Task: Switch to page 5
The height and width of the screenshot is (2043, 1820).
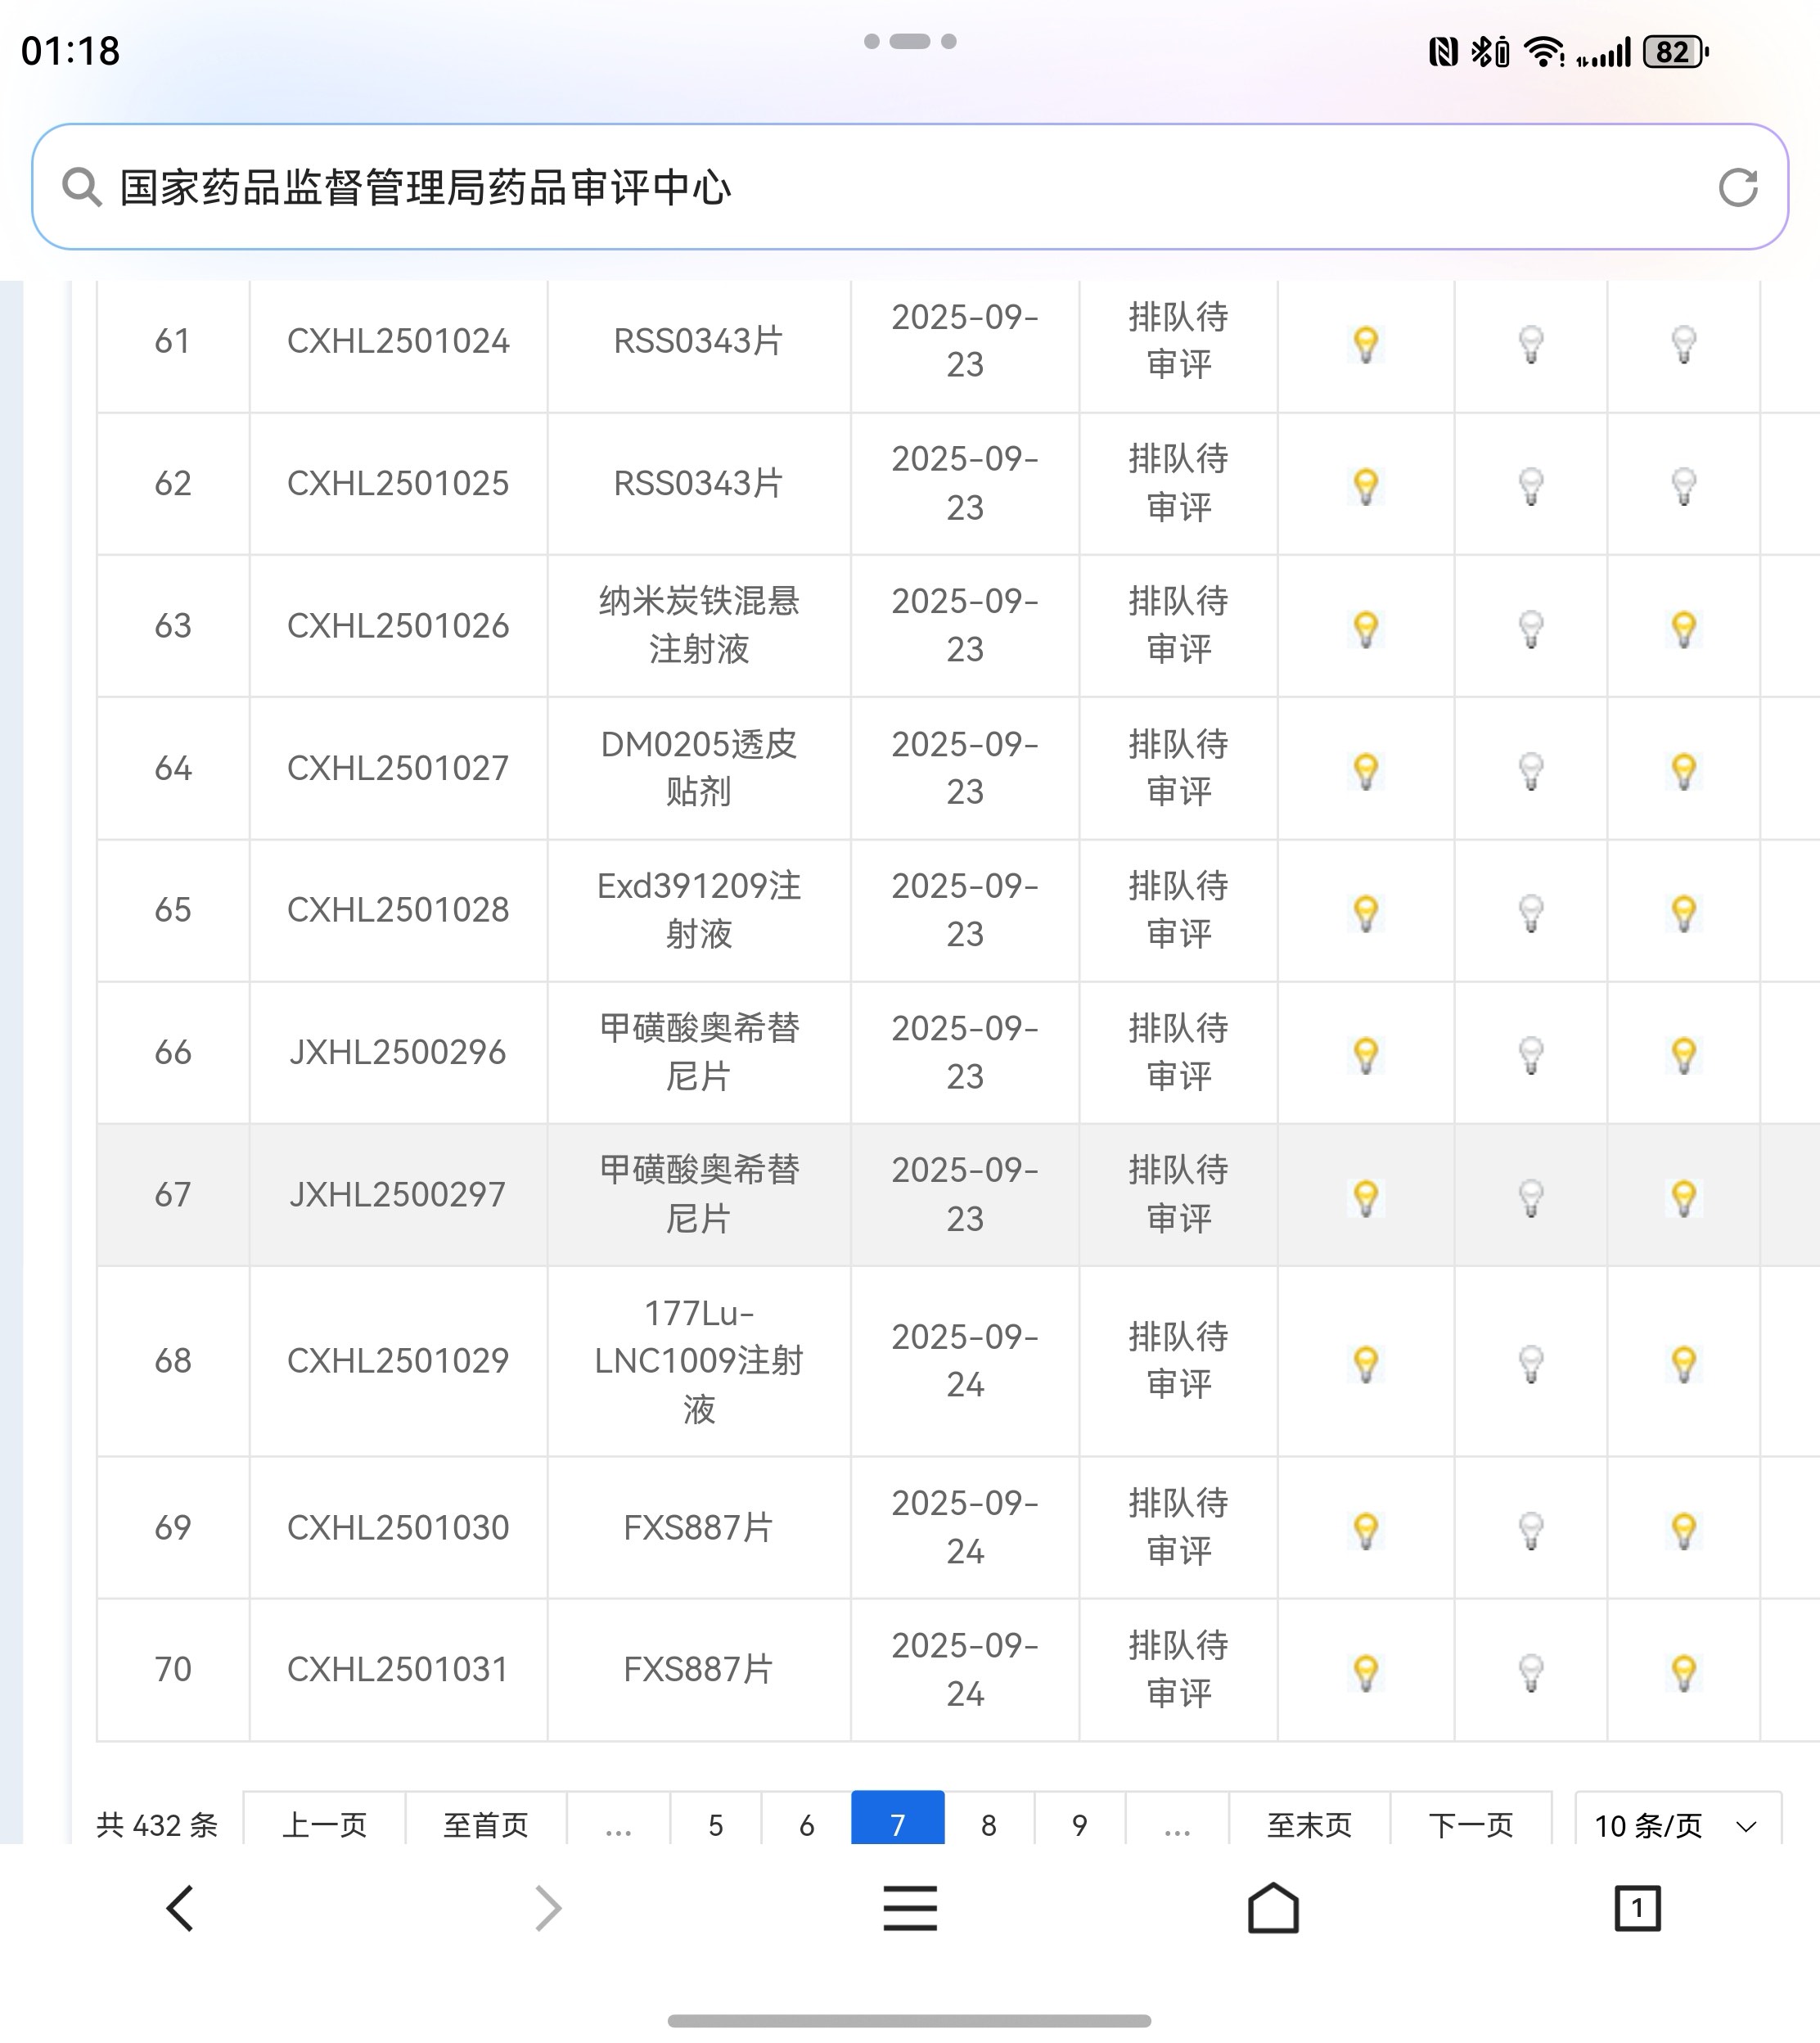Action: (715, 1824)
